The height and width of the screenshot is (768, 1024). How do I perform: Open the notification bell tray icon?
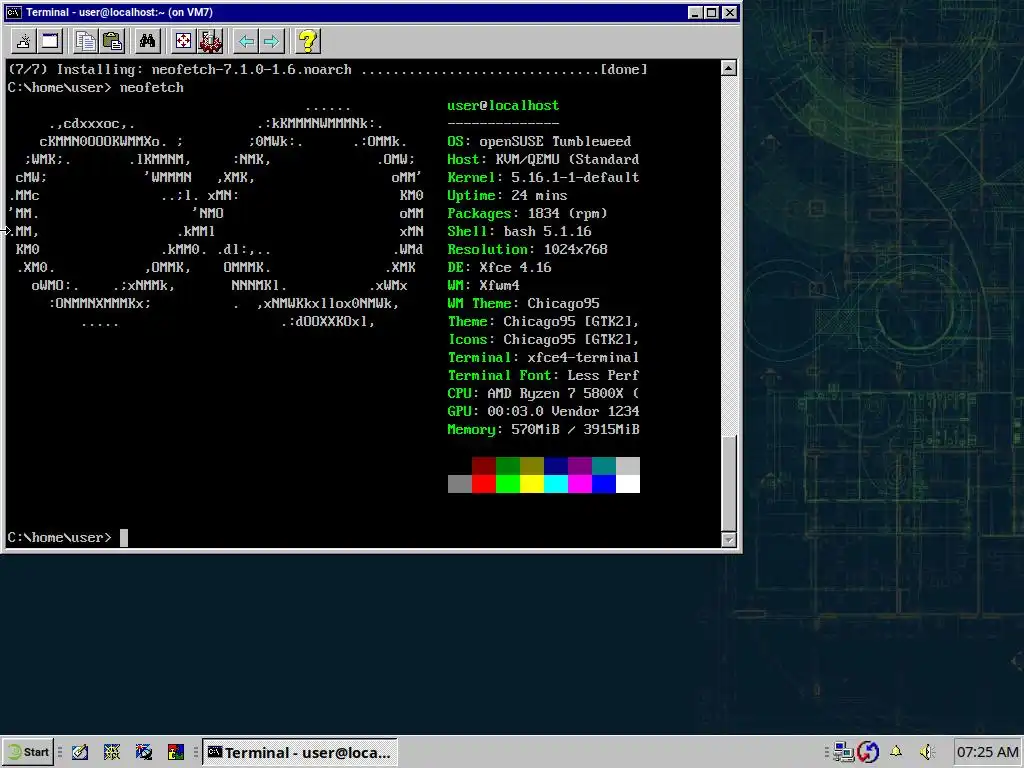point(896,752)
